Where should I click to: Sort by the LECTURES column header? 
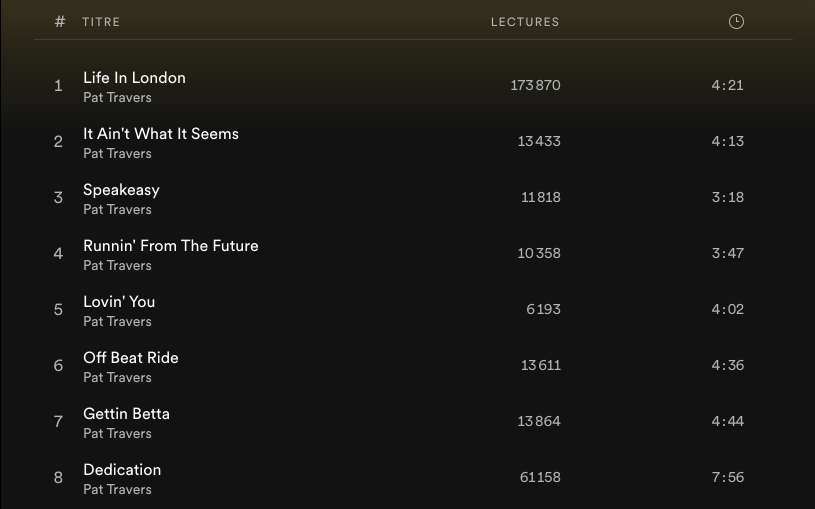pyautogui.click(x=525, y=22)
